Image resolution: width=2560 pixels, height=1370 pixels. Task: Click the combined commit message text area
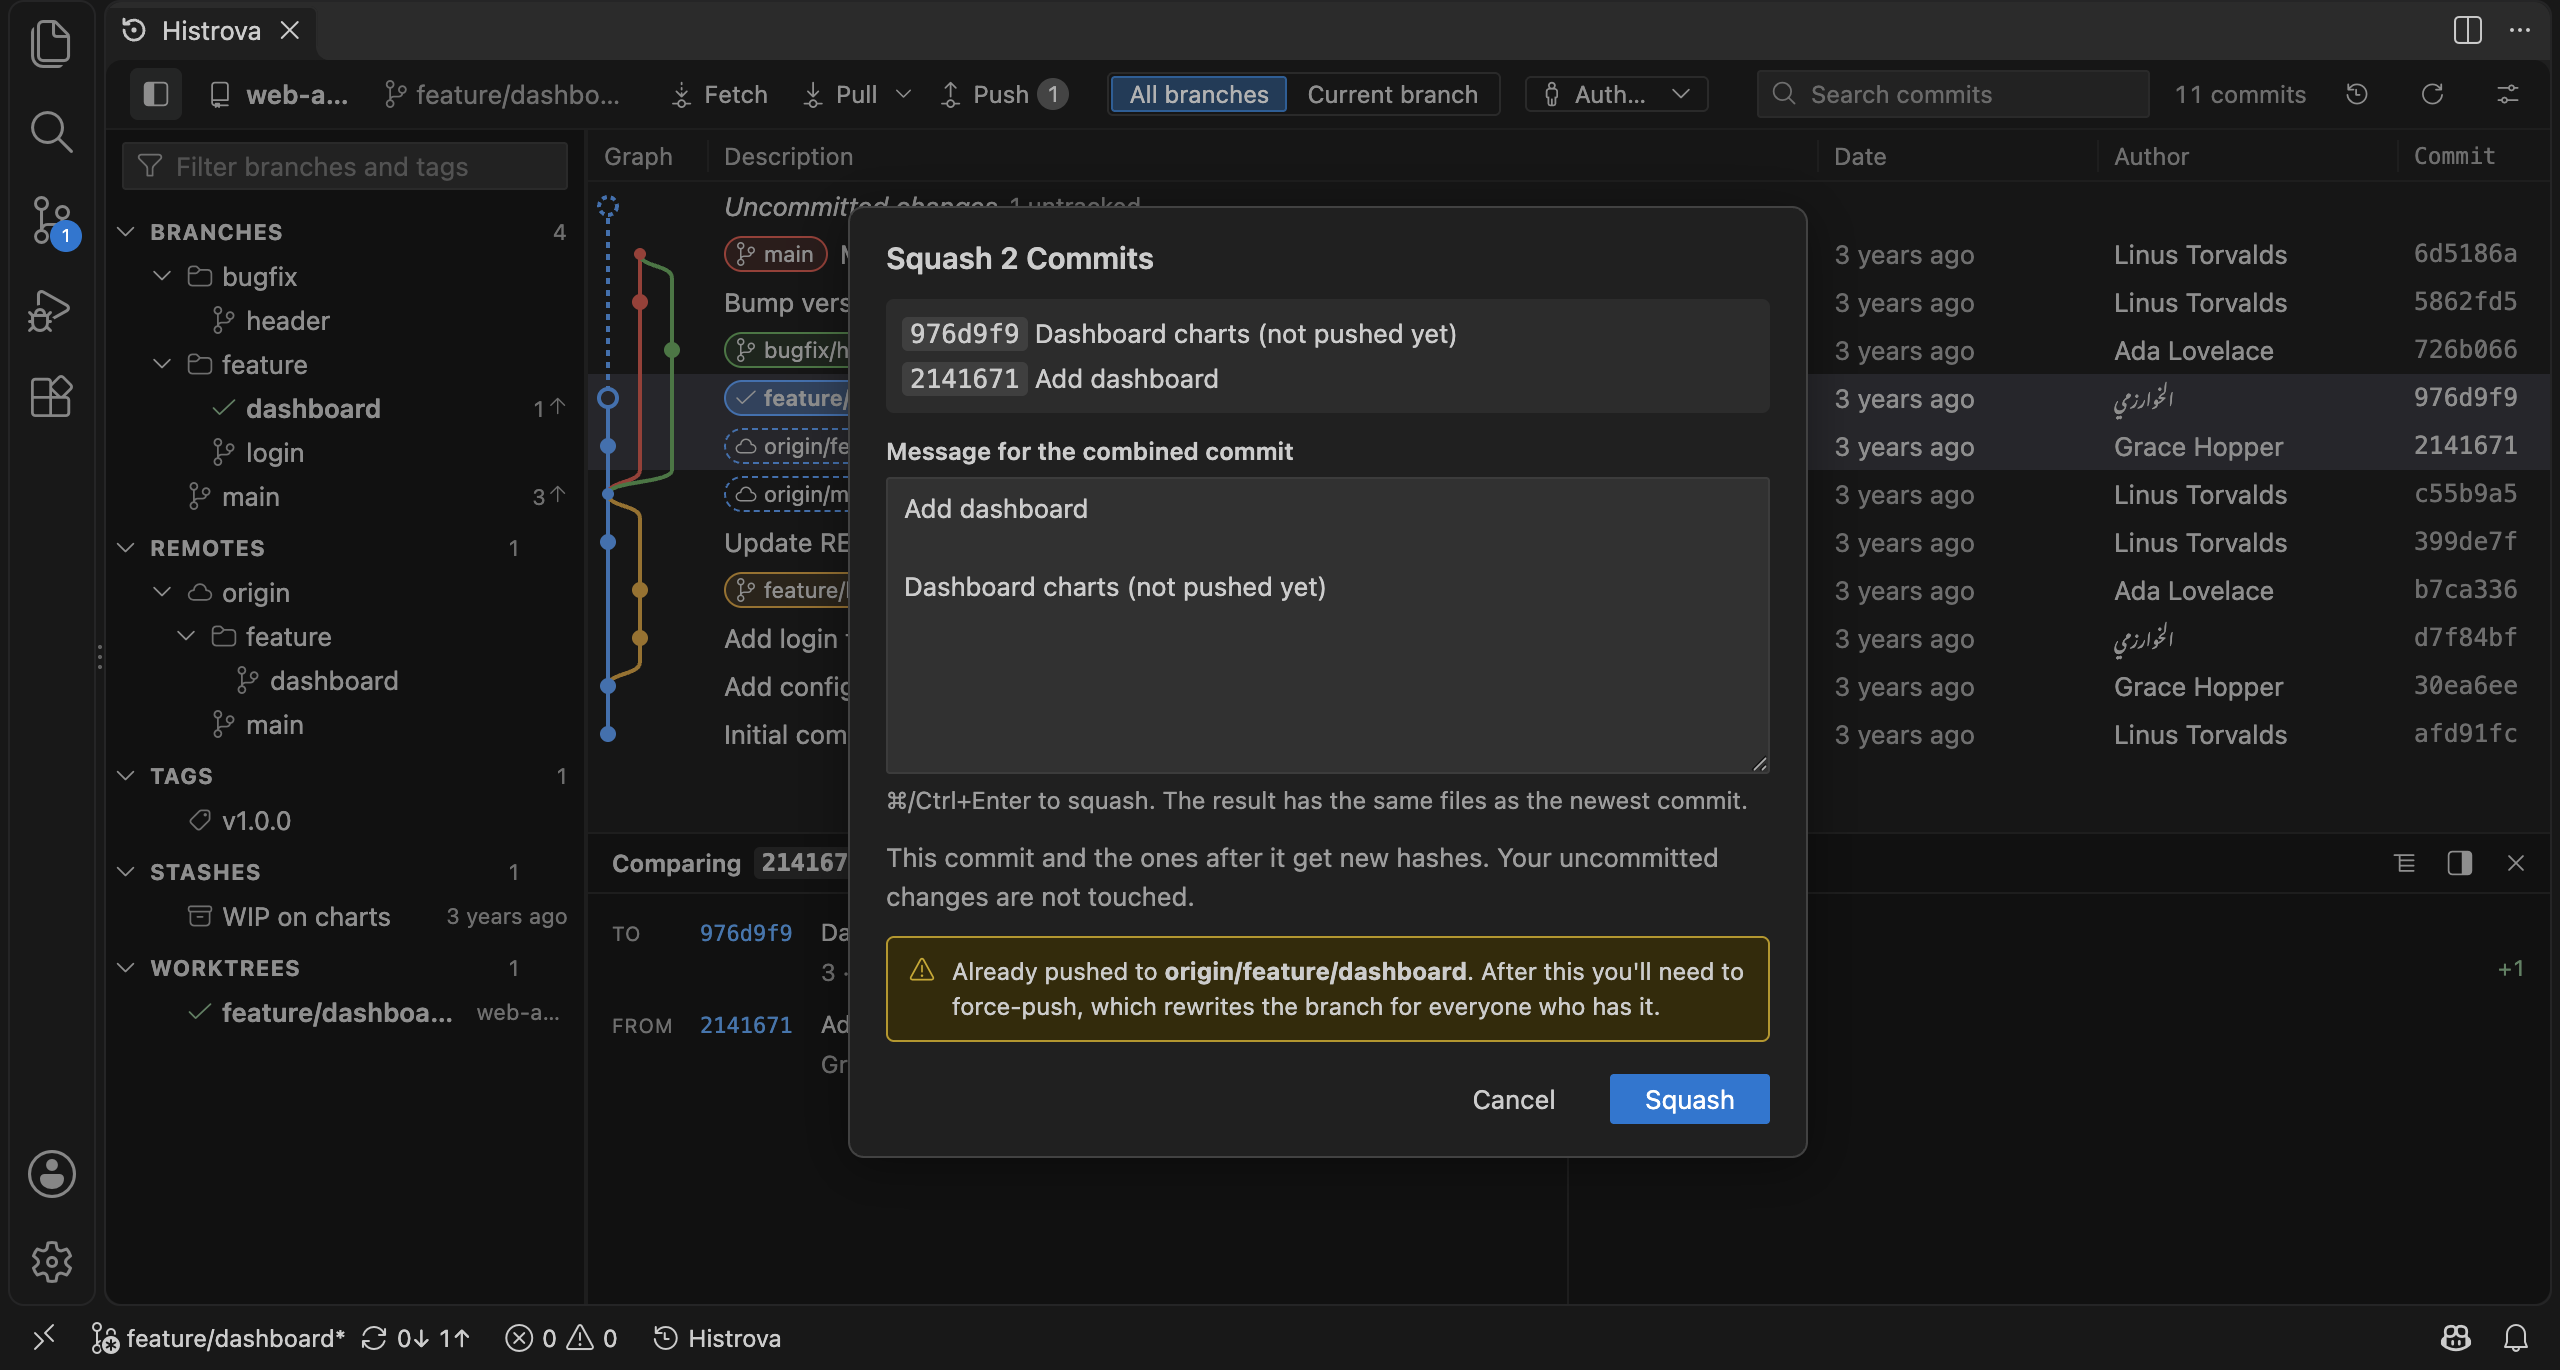[x=1328, y=625]
